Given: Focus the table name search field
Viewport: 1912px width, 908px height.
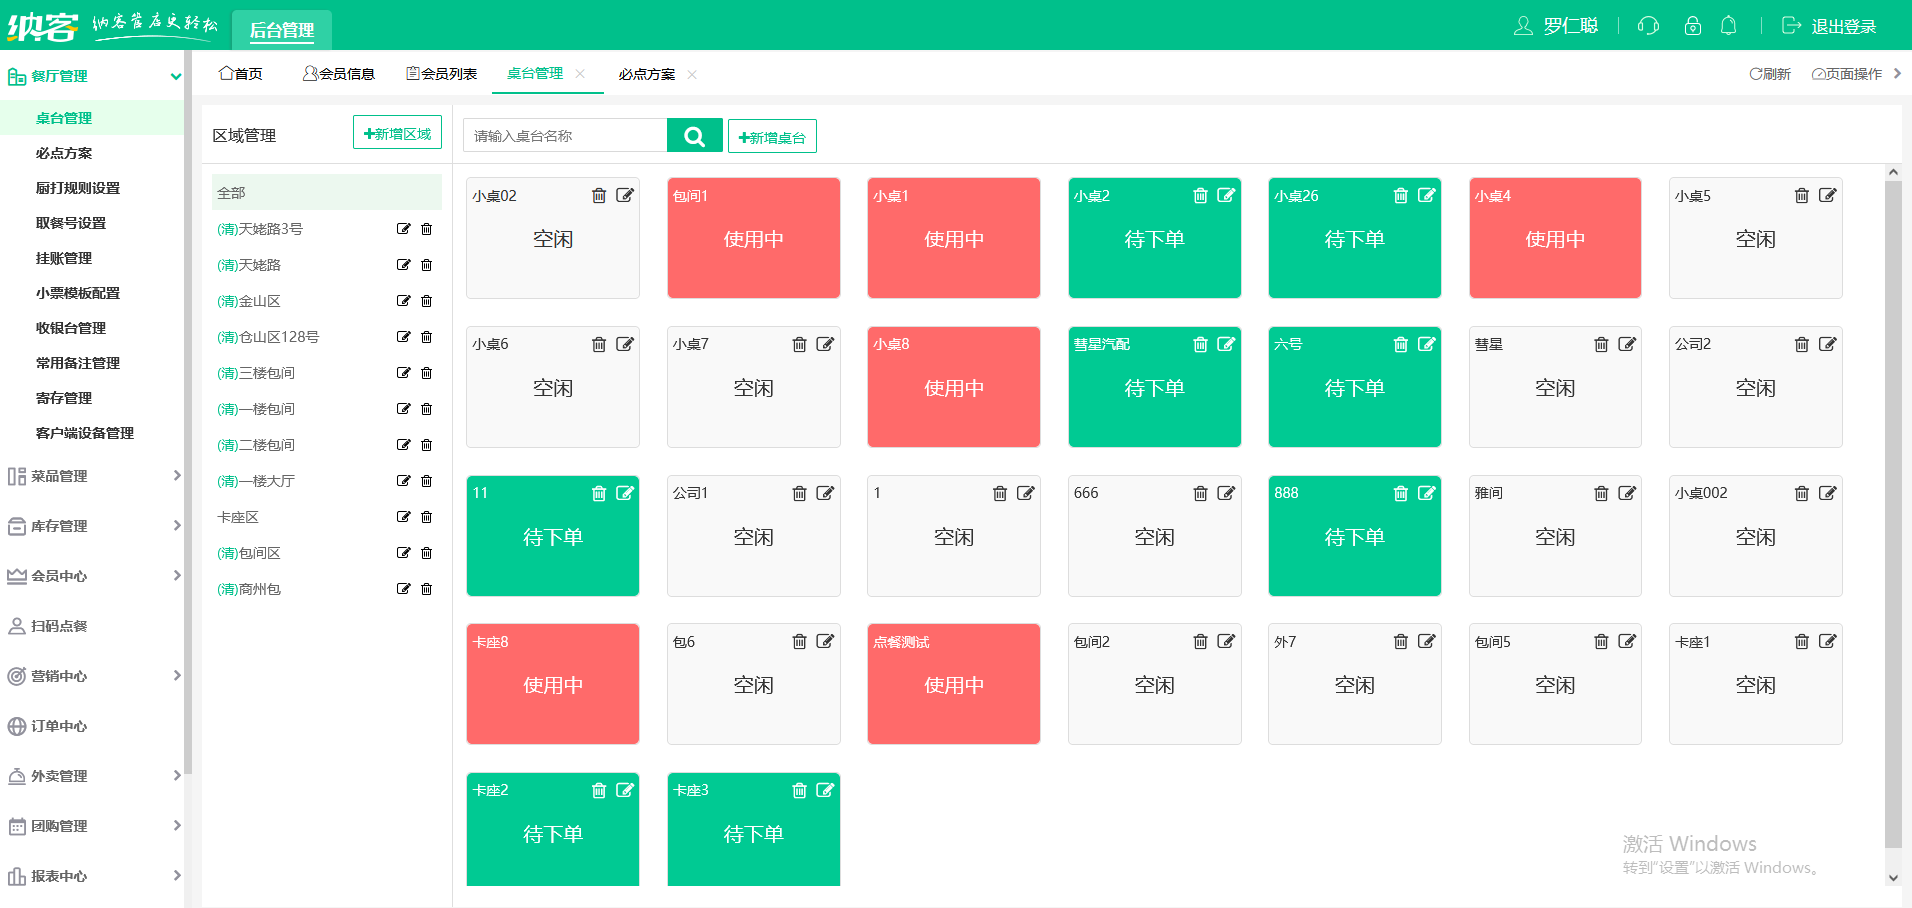Looking at the screenshot, I should point(565,136).
